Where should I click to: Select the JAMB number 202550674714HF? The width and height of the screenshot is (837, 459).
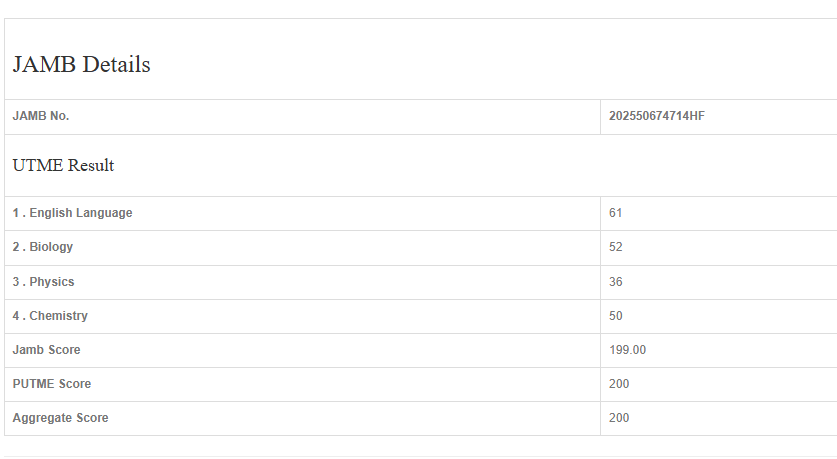click(x=656, y=116)
